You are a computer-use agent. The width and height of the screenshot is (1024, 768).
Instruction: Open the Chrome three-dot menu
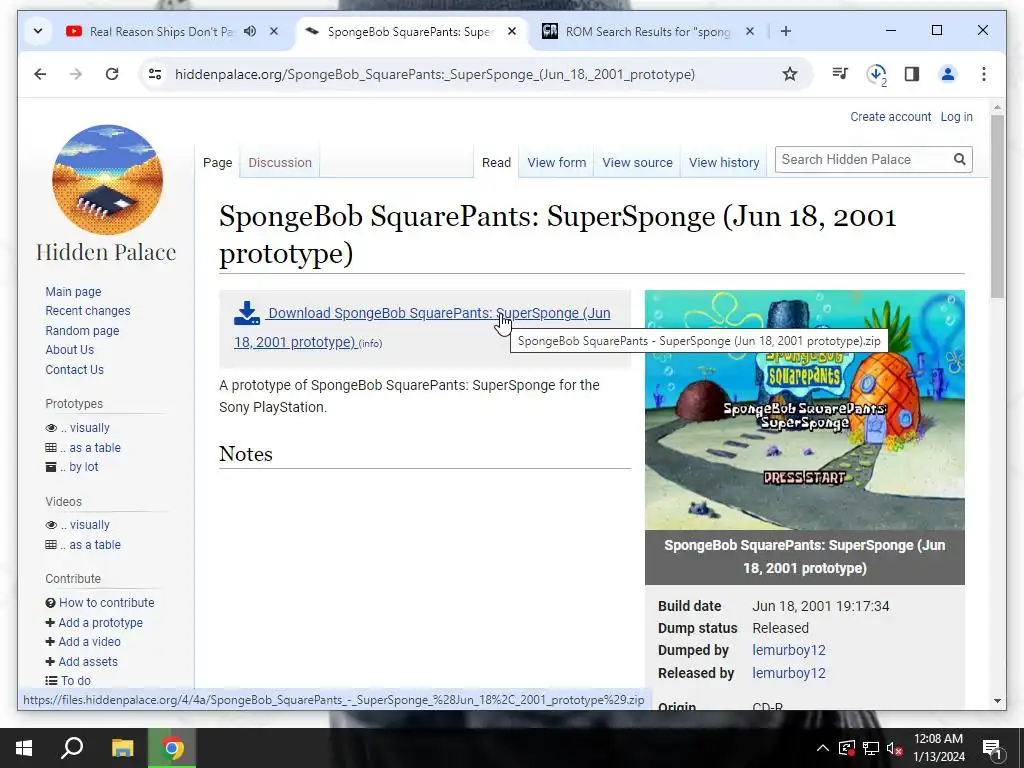tap(984, 74)
